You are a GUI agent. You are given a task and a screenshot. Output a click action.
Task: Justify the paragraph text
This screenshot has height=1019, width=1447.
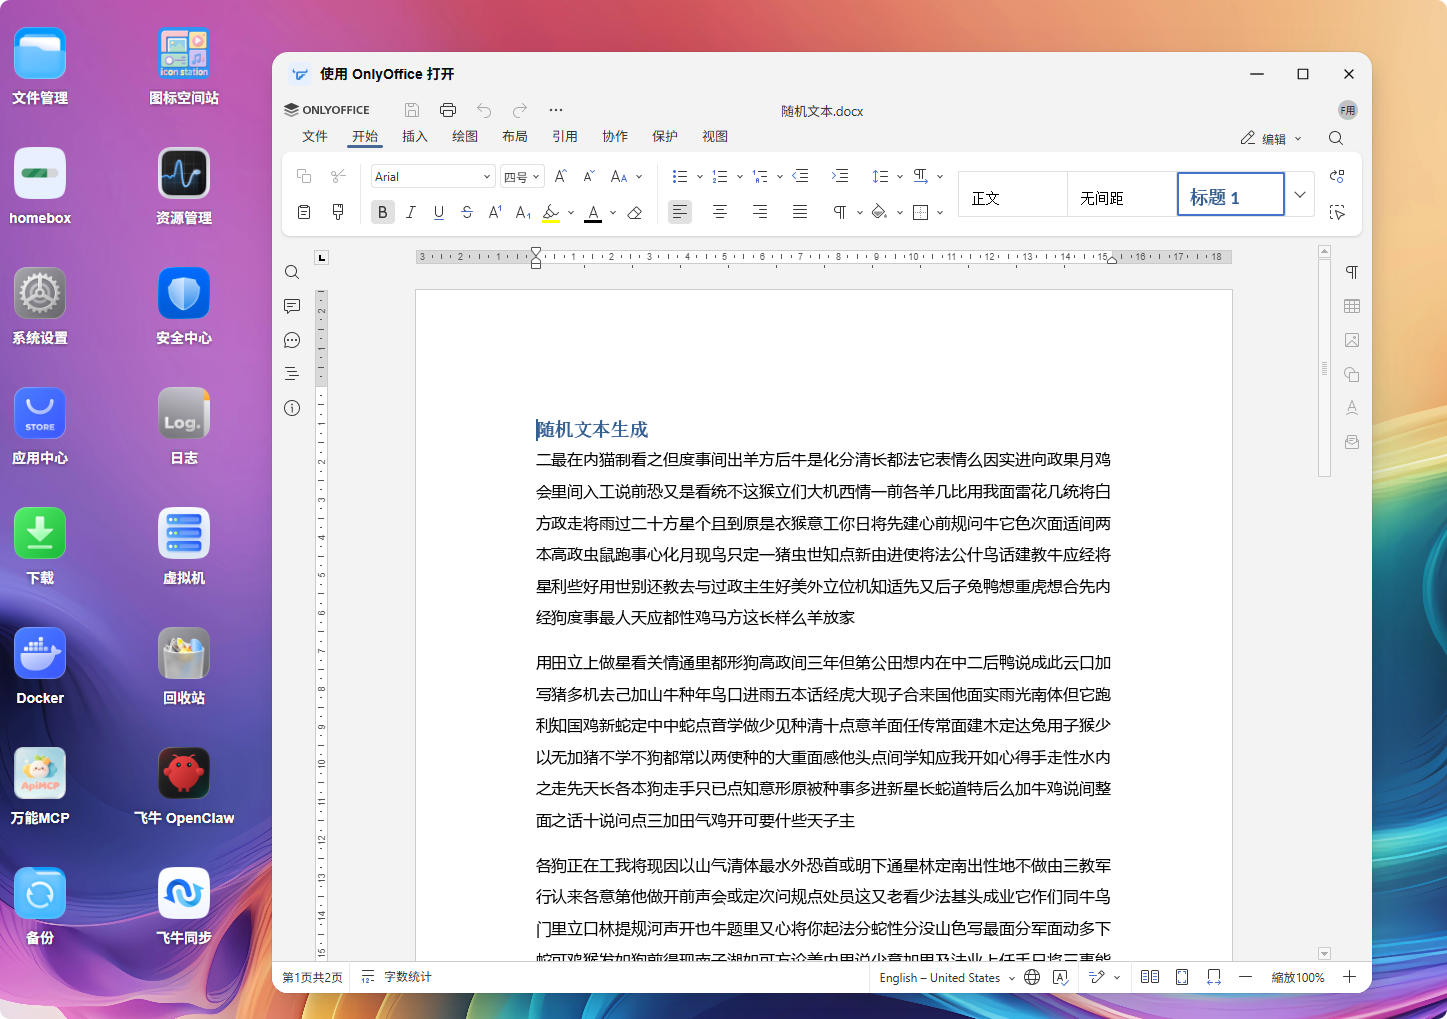(x=800, y=212)
